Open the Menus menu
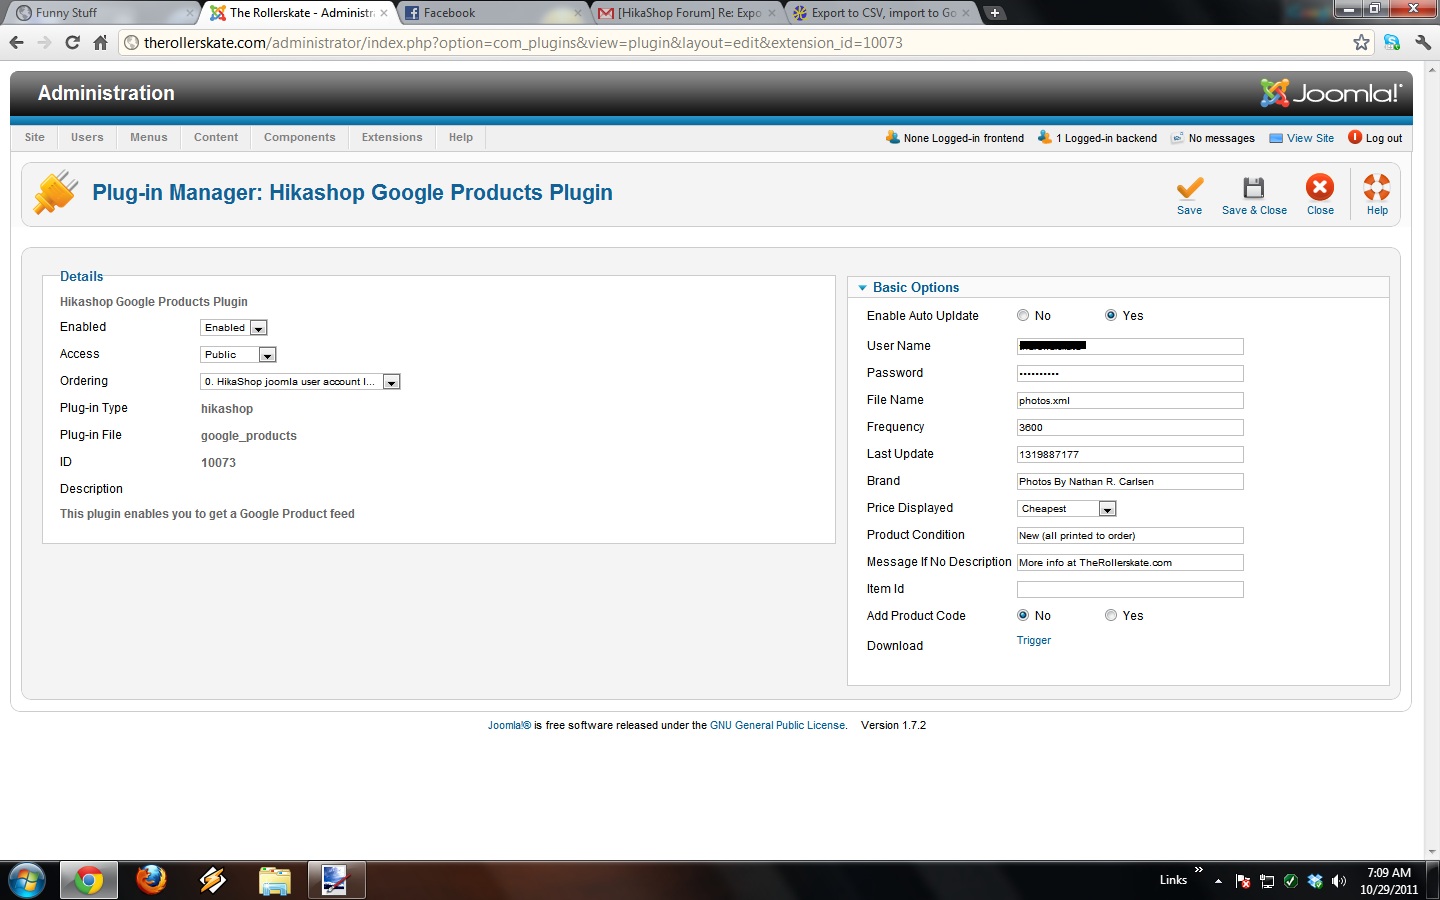The height and width of the screenshot is (900, 1440). point(149,138)
